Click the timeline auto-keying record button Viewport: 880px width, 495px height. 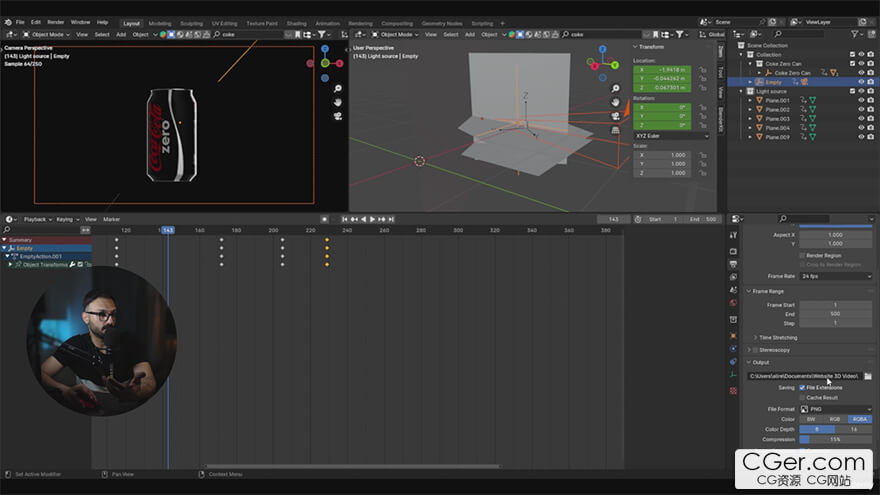[x=324, y=219]
